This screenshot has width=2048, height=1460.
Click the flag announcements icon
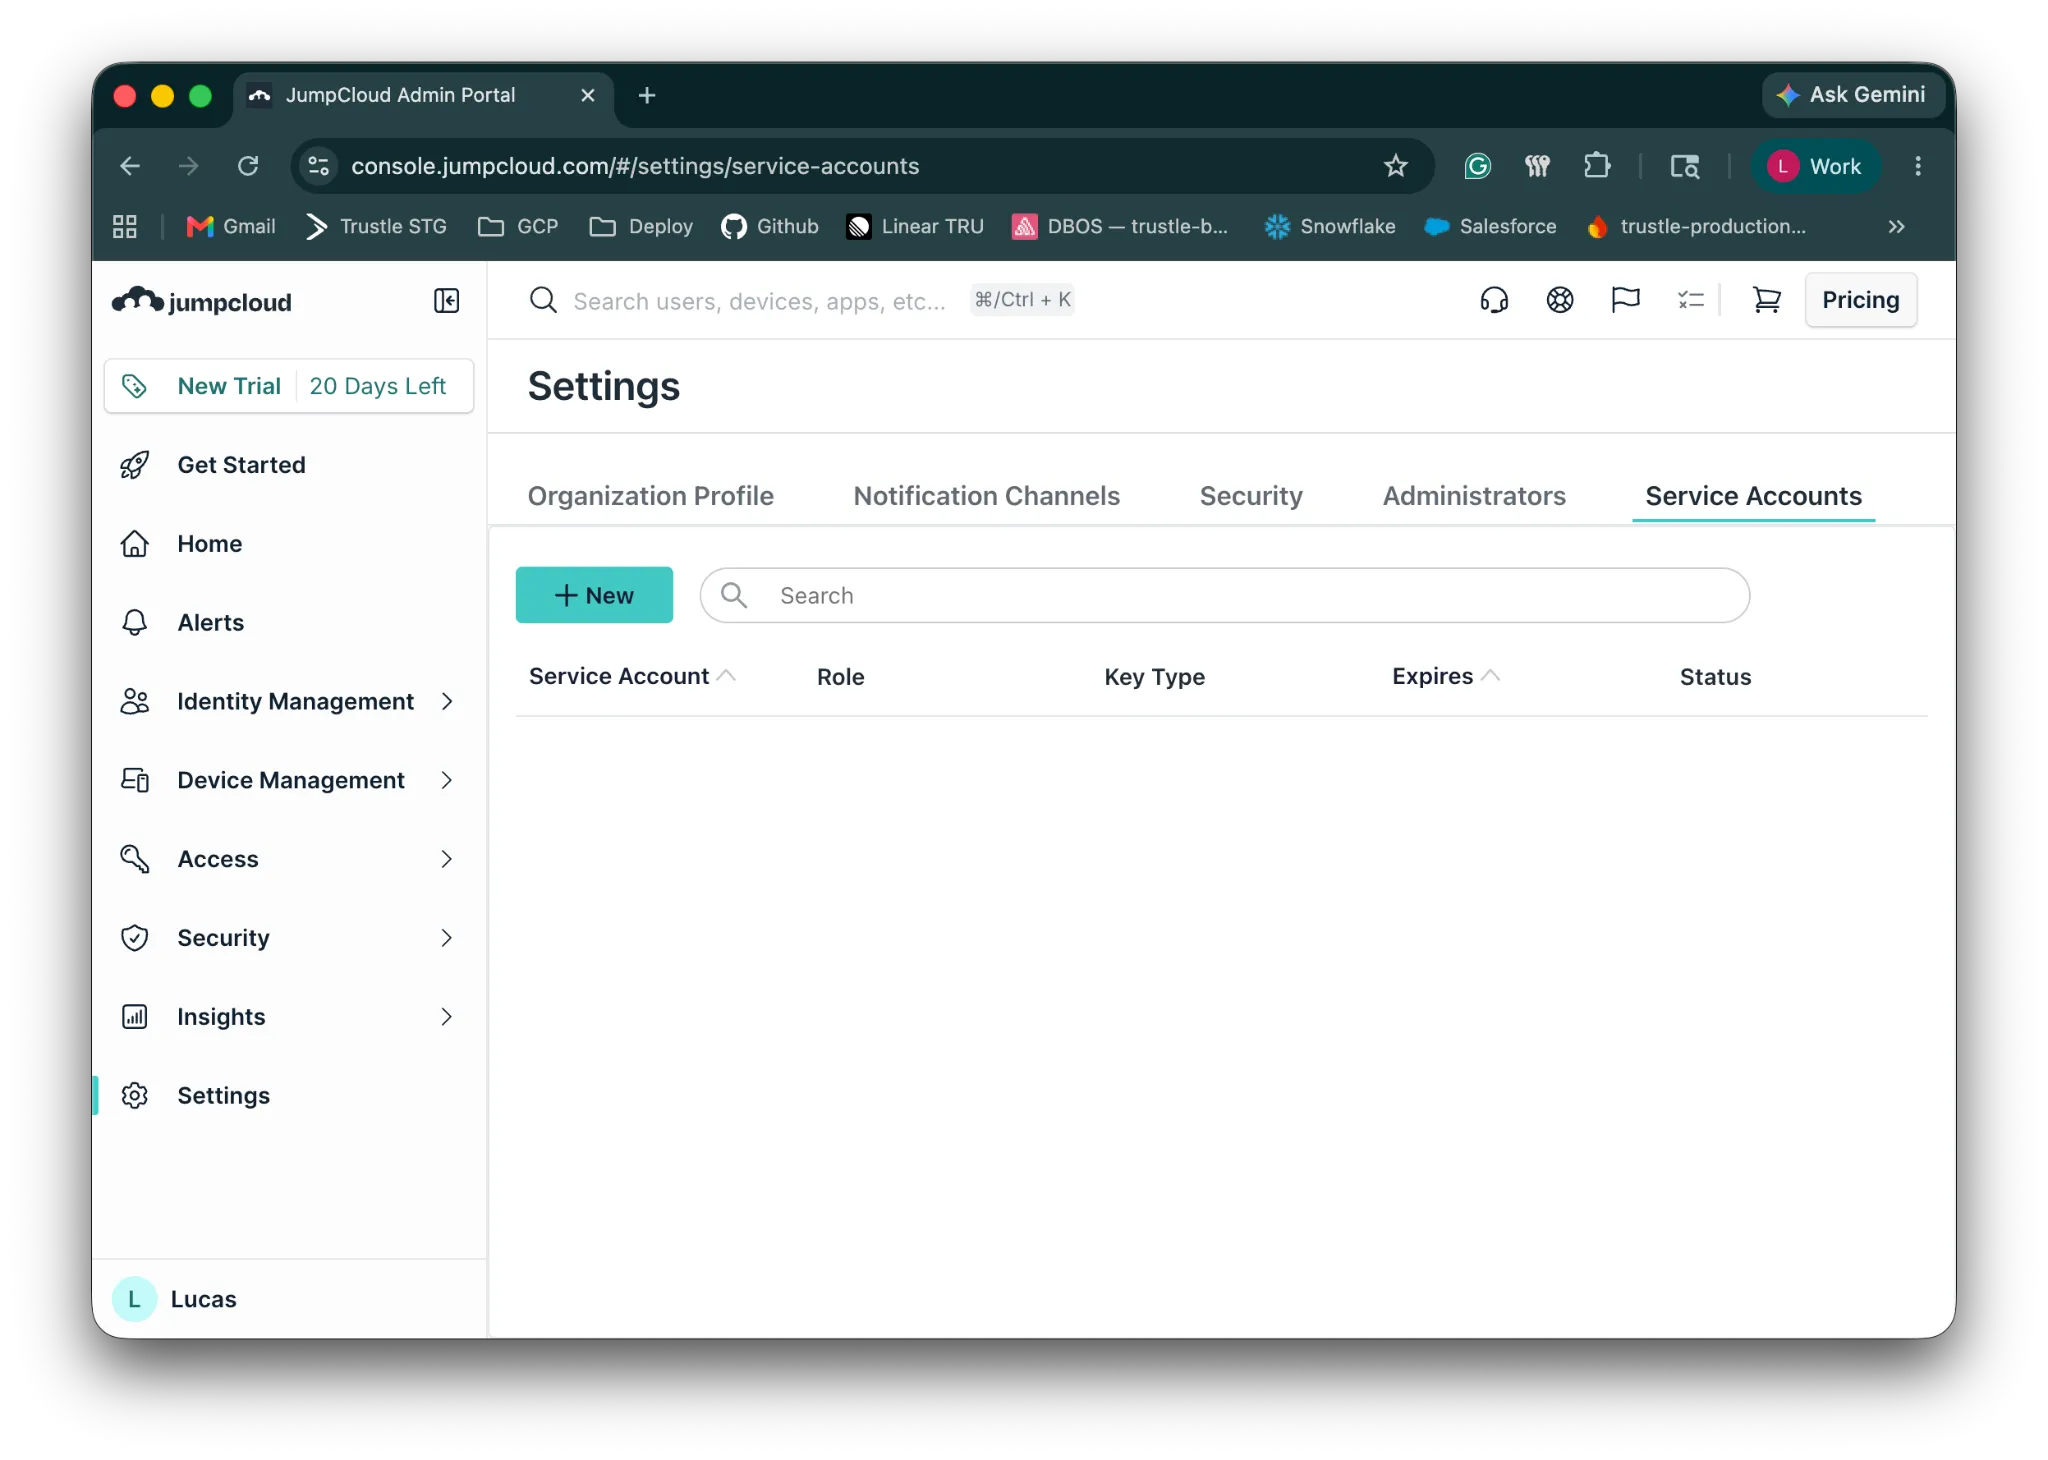[1626, 300]
